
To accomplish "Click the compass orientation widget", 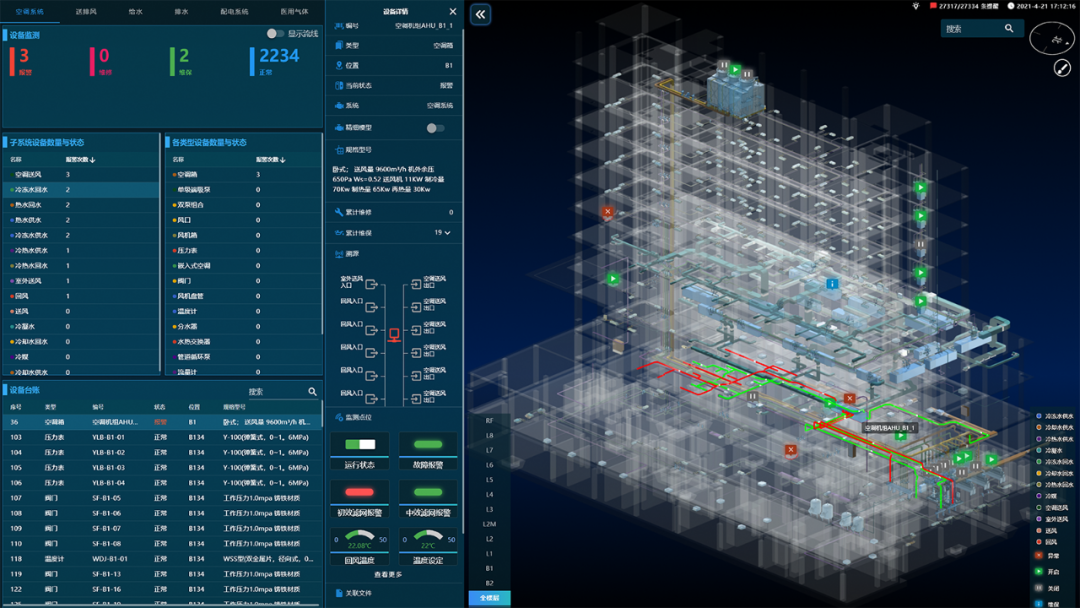I will pyautogui.click(x=1051, y=39).
